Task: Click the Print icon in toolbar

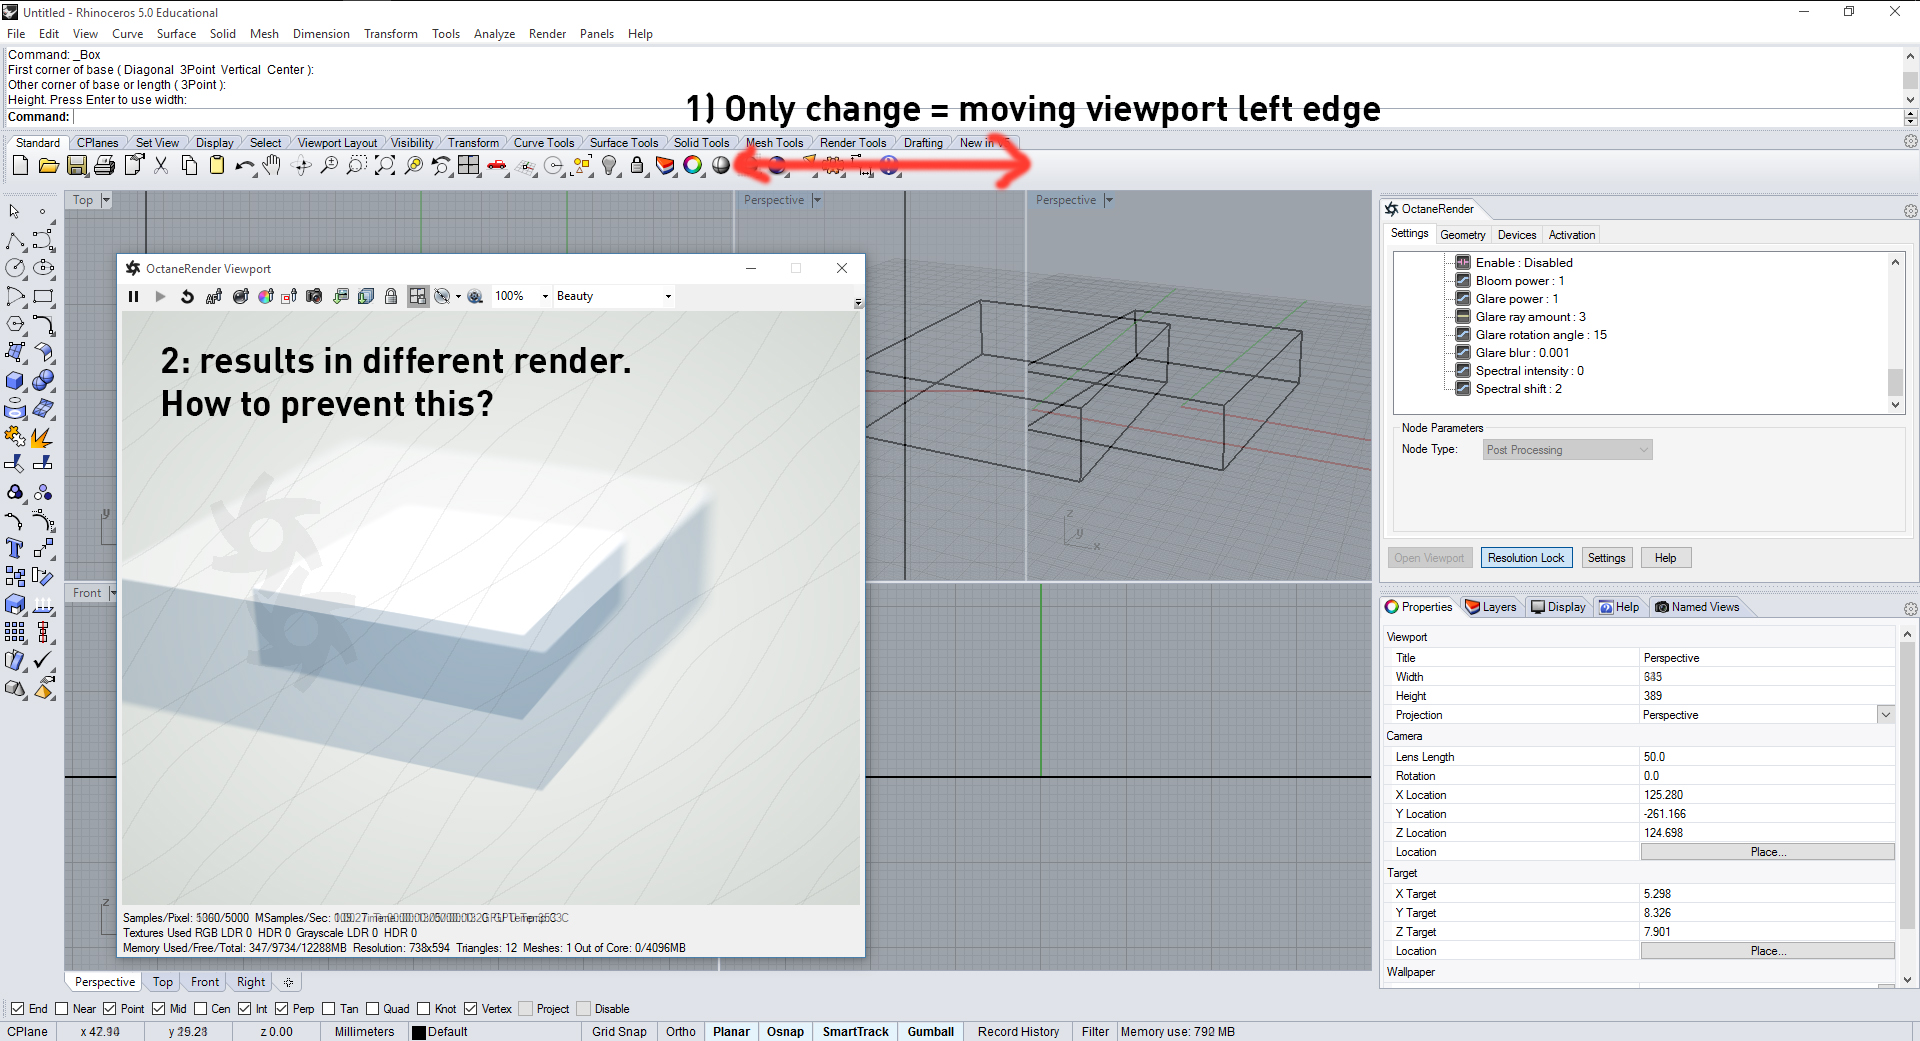Action: pos(104,166)
